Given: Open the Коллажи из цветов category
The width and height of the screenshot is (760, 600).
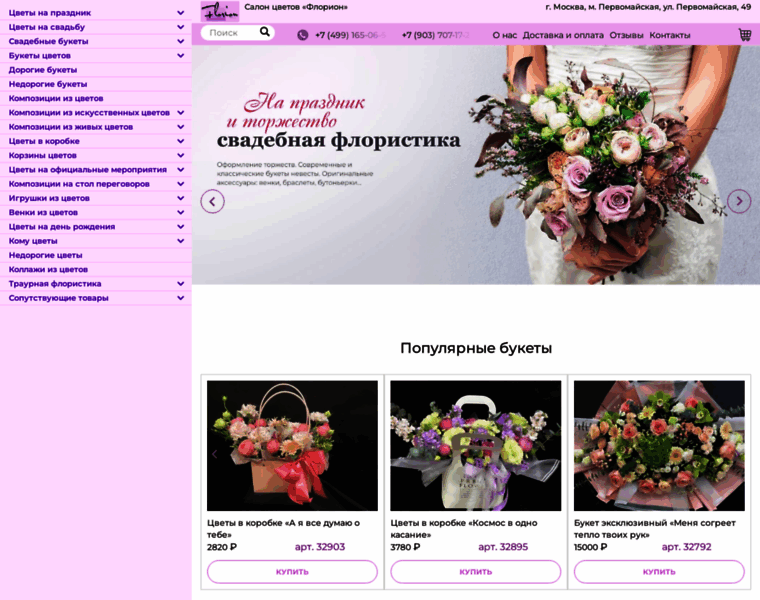Looking at the screenshot, I should 48,270.
